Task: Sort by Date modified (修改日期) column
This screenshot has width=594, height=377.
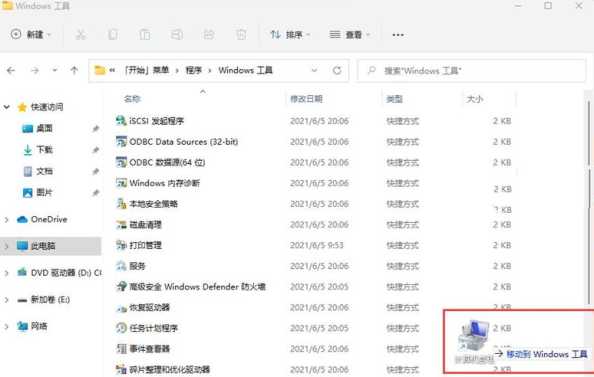Action: [306, 99]
